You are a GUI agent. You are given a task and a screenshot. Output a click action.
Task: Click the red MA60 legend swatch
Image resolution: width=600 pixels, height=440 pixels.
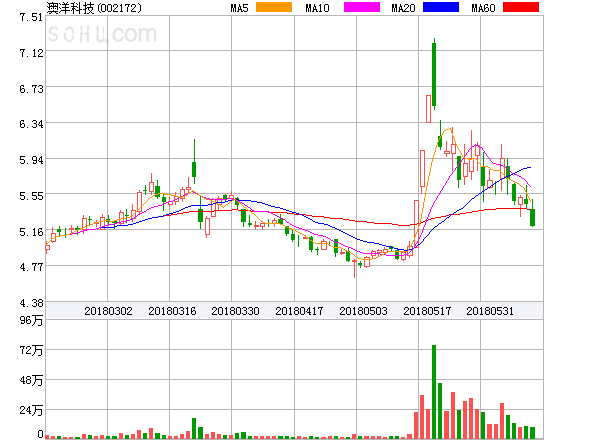tap(521, 7)
